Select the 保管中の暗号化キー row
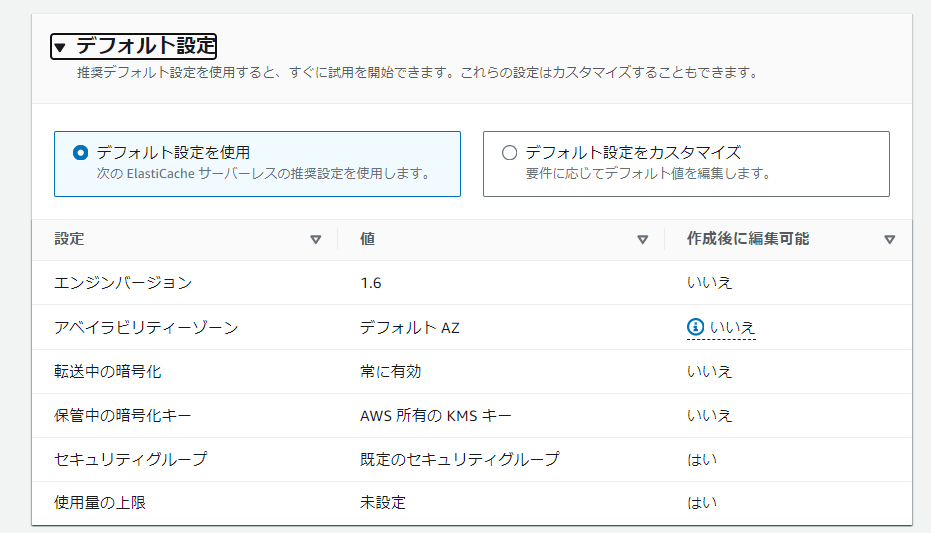The image size is (931, 533). [472, 415]
